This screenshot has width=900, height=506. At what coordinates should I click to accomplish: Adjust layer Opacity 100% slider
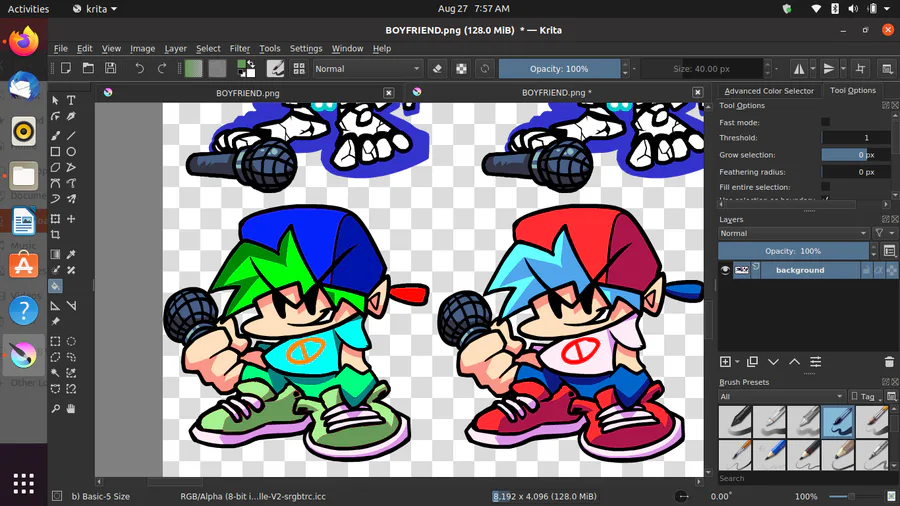click(x=793, y=251)
